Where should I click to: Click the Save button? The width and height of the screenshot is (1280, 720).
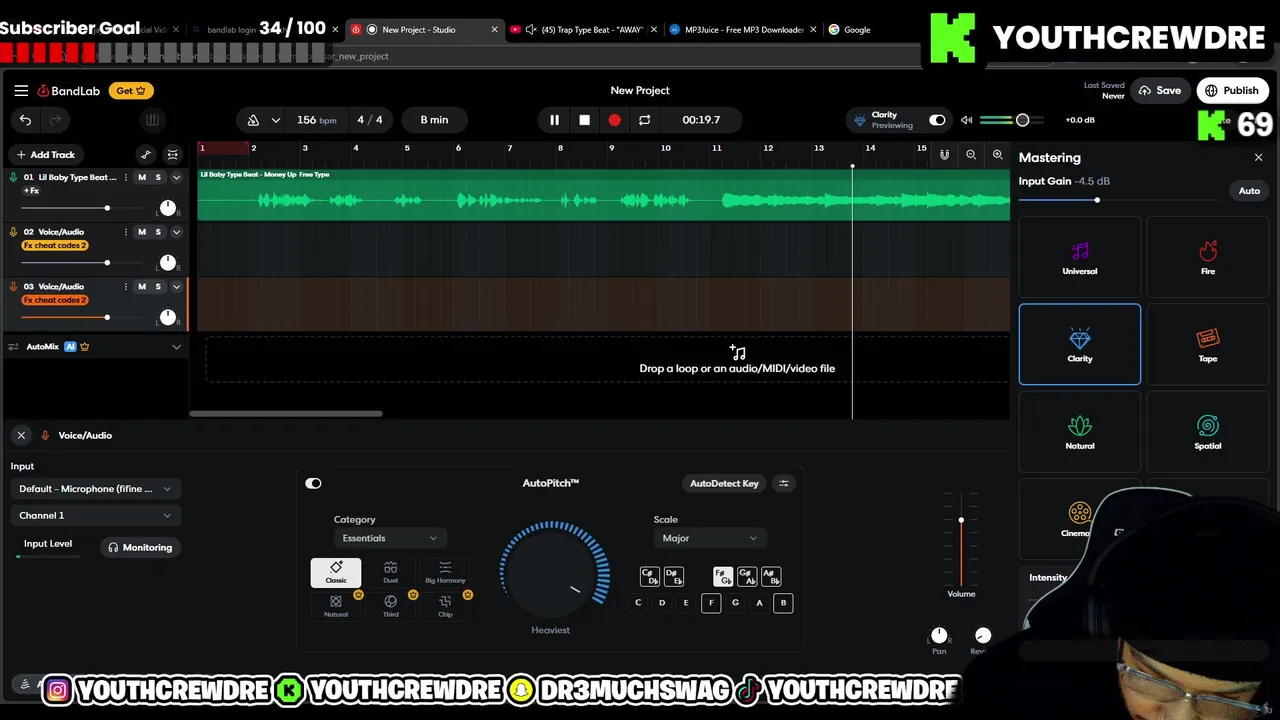click(x=1159, y=90)
